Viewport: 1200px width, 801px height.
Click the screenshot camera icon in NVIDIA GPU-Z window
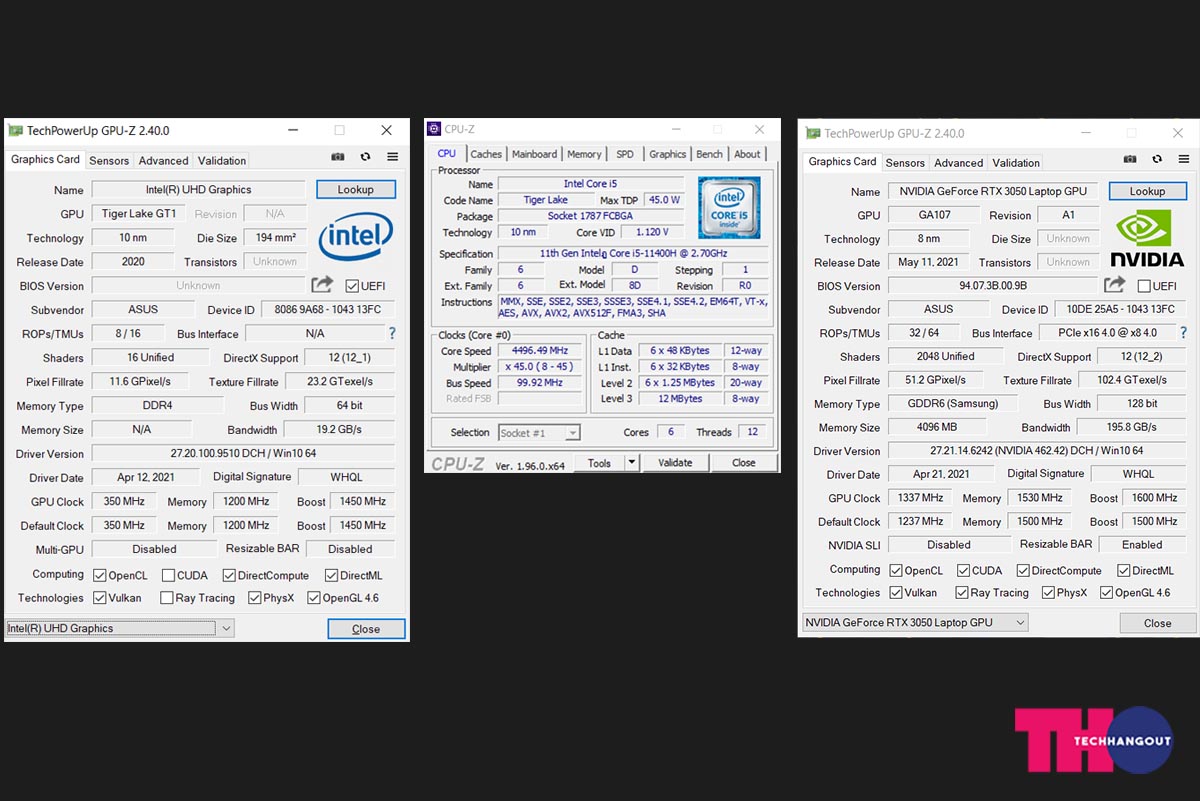pyautogui.click(x=1130, y=159)
